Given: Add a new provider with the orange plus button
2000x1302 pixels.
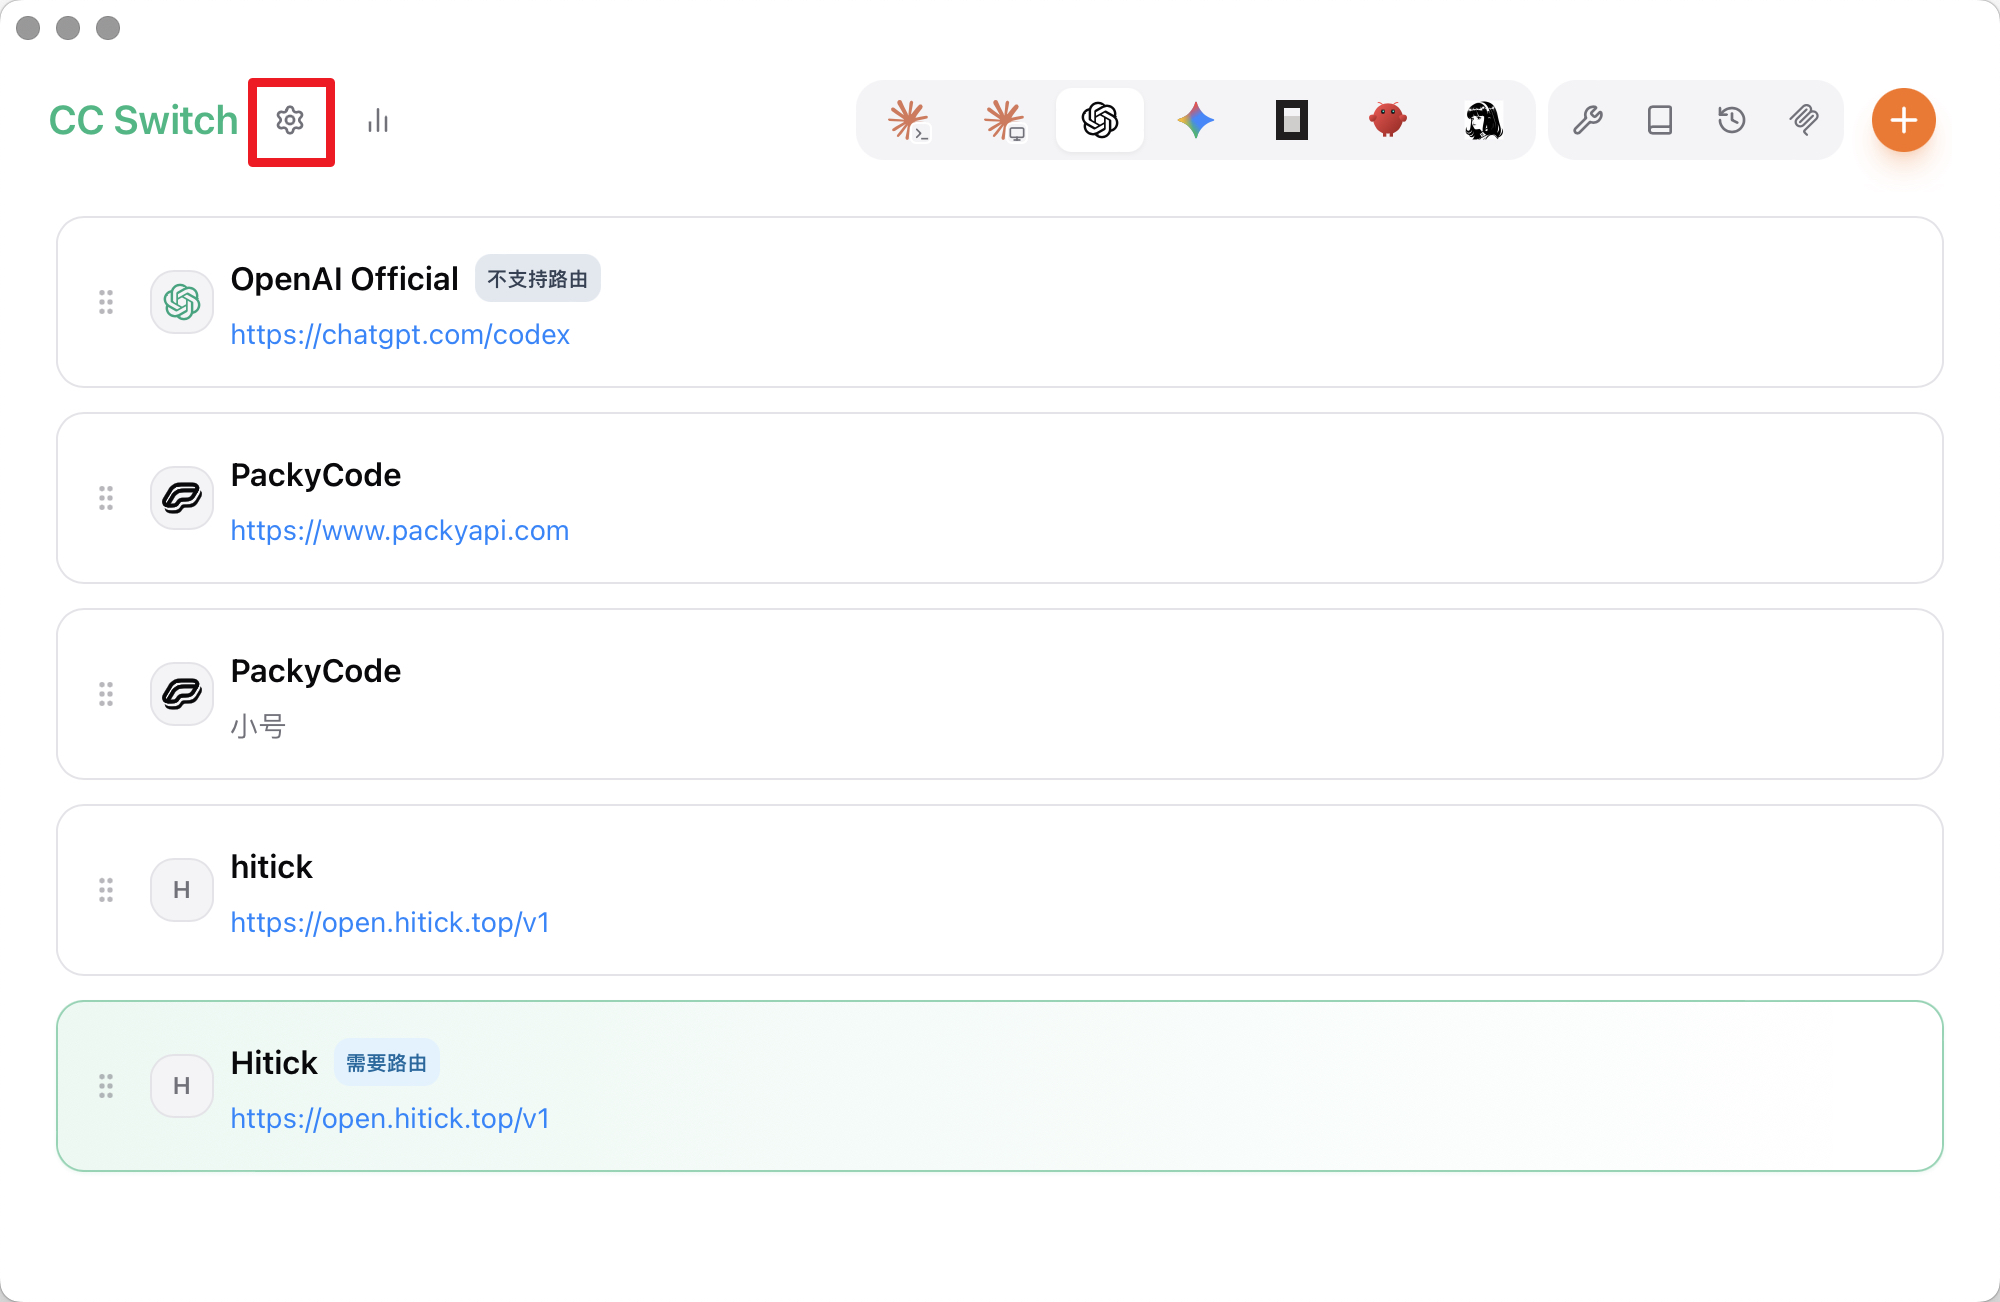Looking at the screenshot, I should tap(1904, 120).
